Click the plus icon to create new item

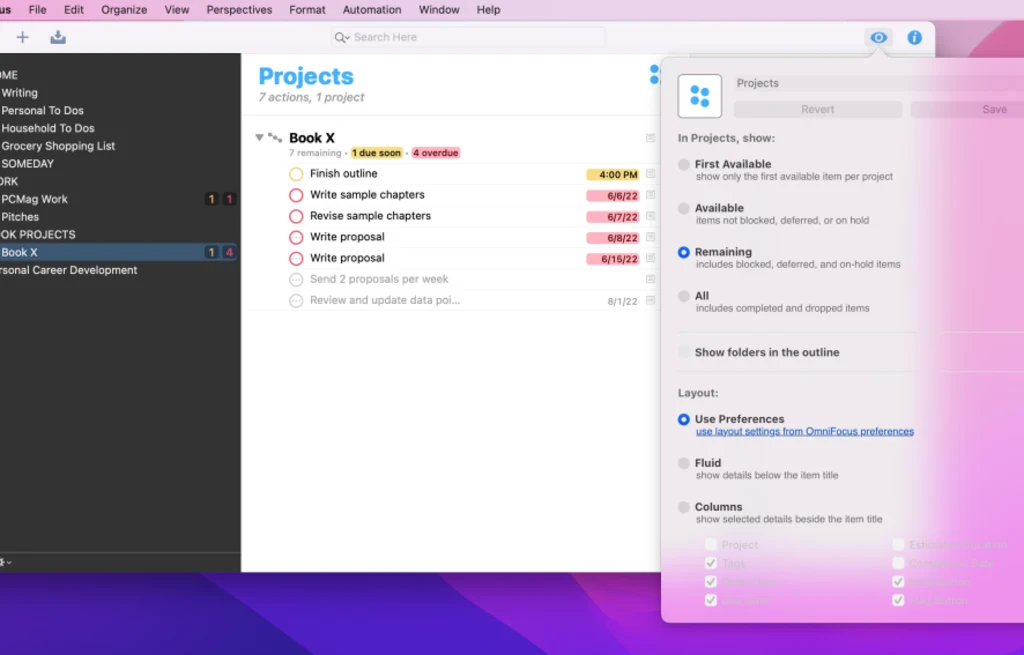[x=22, y=36]
